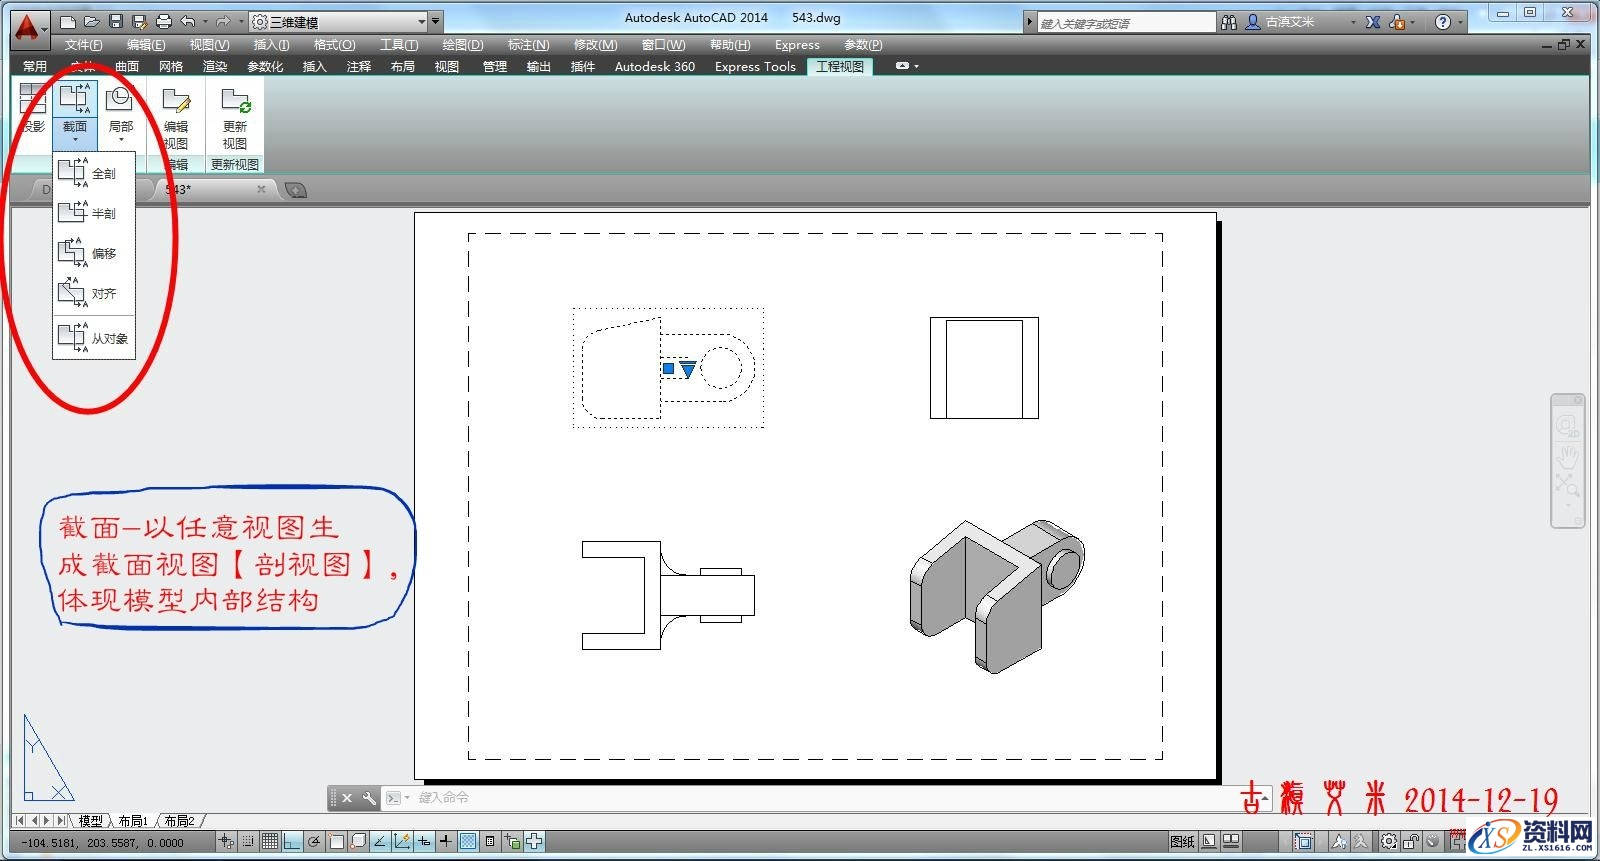Image resolution: width=1600 pixels, height=861 pixels.
Task: Click the Undo arrow icon
Action: [x=187, y=21]
